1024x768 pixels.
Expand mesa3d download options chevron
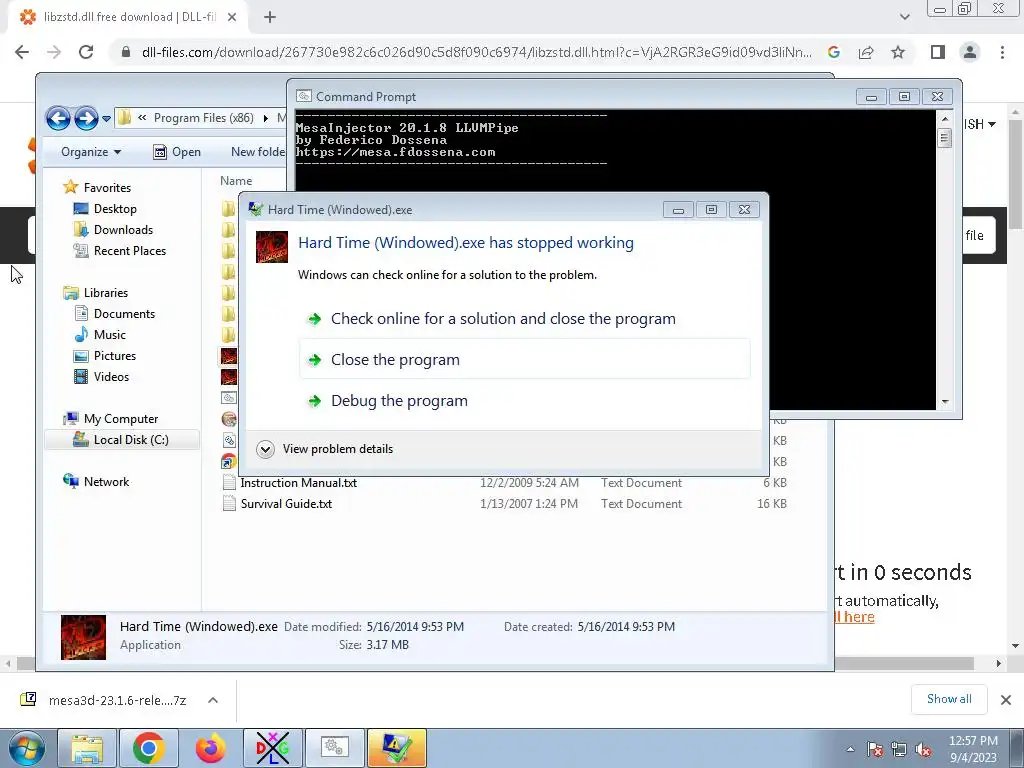213,700
